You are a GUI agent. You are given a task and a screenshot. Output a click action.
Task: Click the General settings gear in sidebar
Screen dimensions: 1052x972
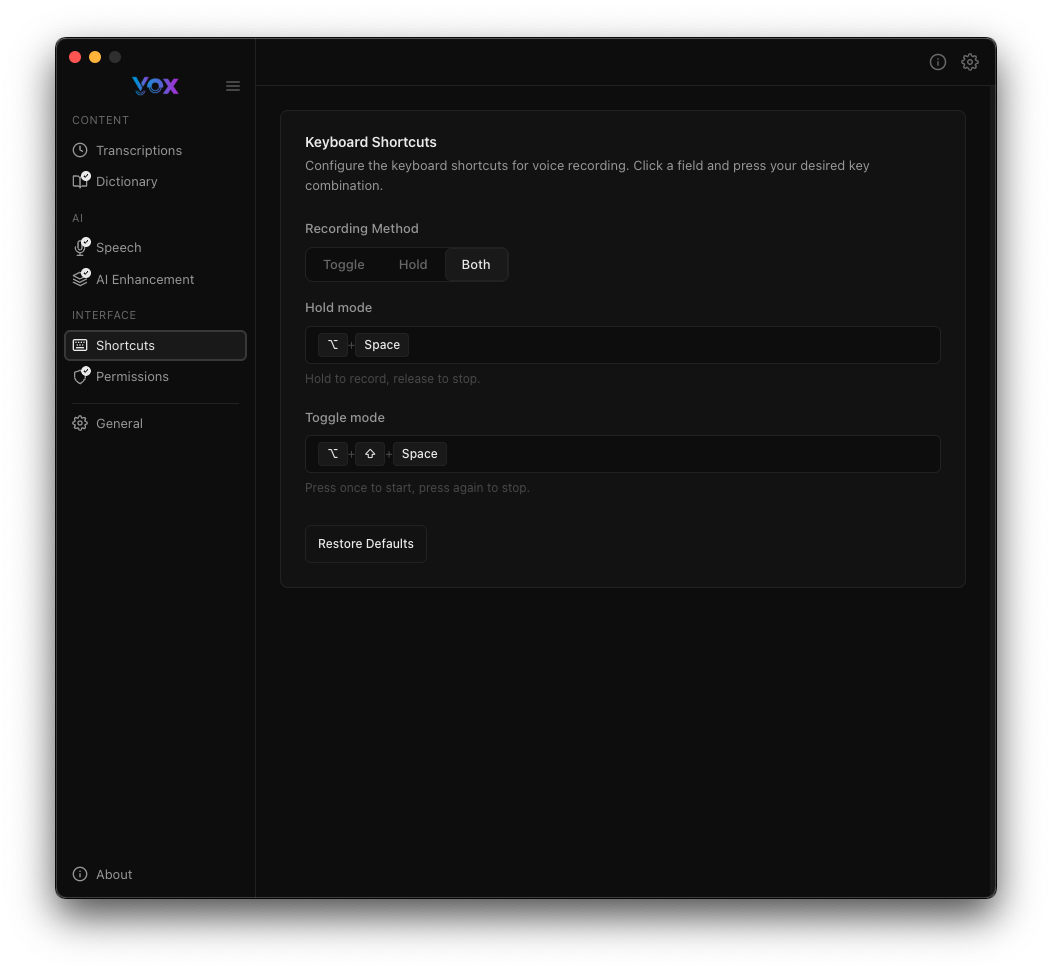80,423
